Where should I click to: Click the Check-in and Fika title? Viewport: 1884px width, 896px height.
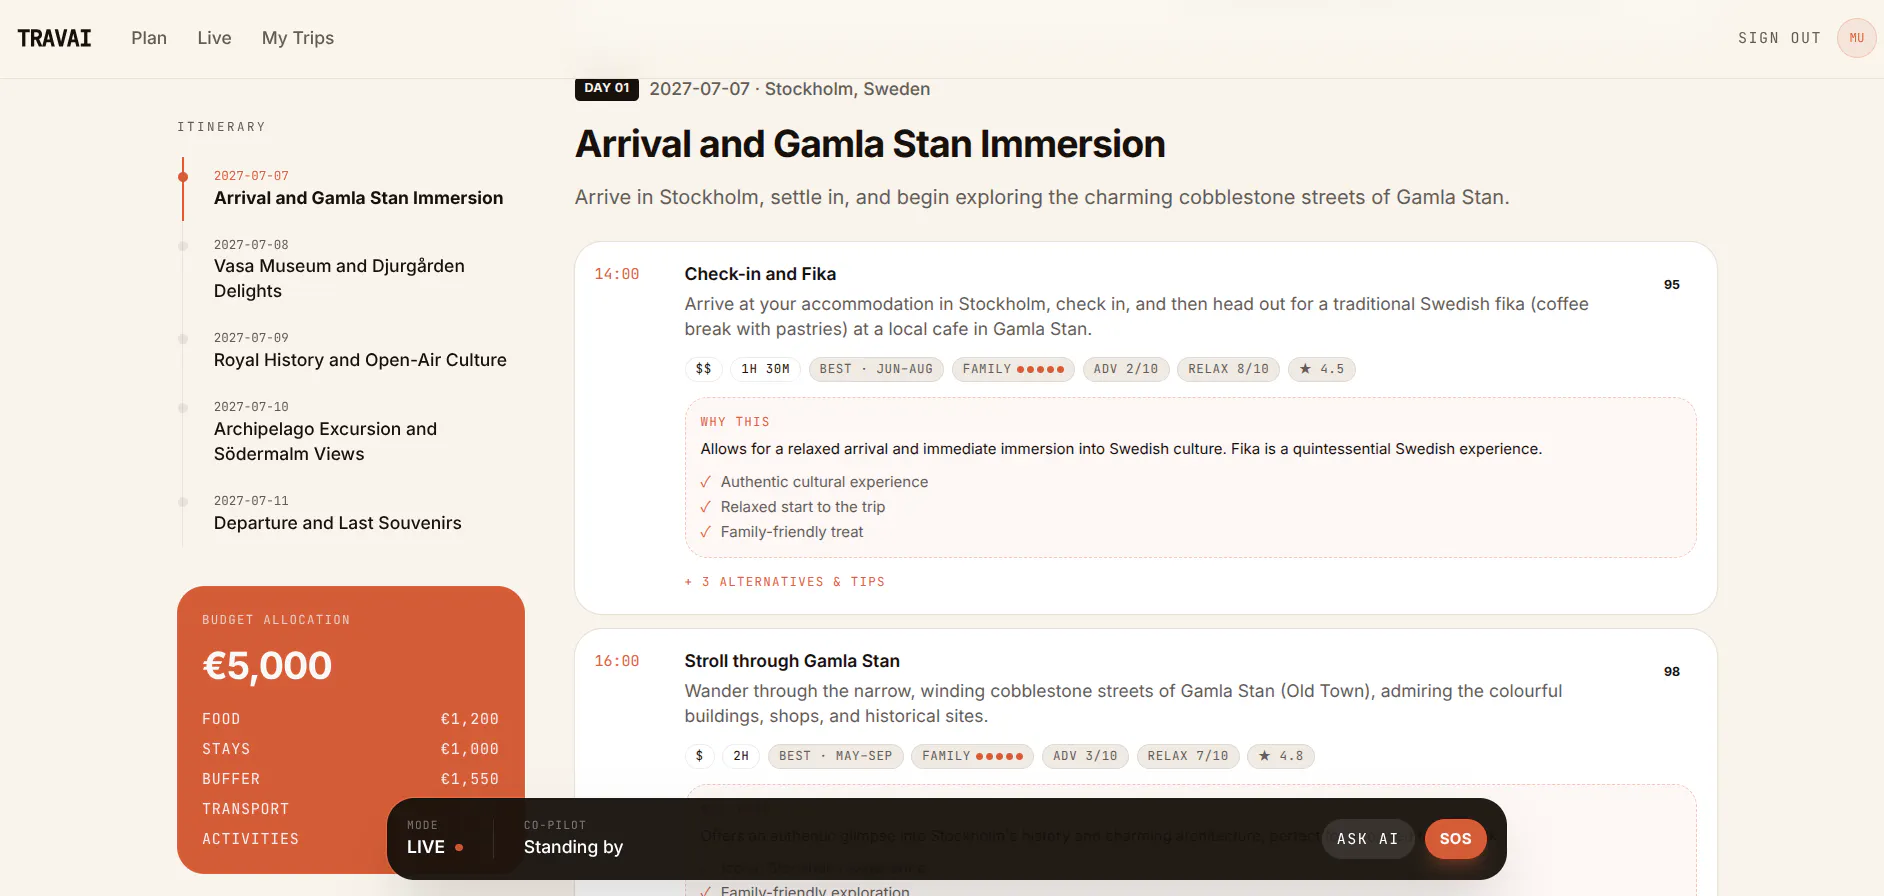(760, 274)
